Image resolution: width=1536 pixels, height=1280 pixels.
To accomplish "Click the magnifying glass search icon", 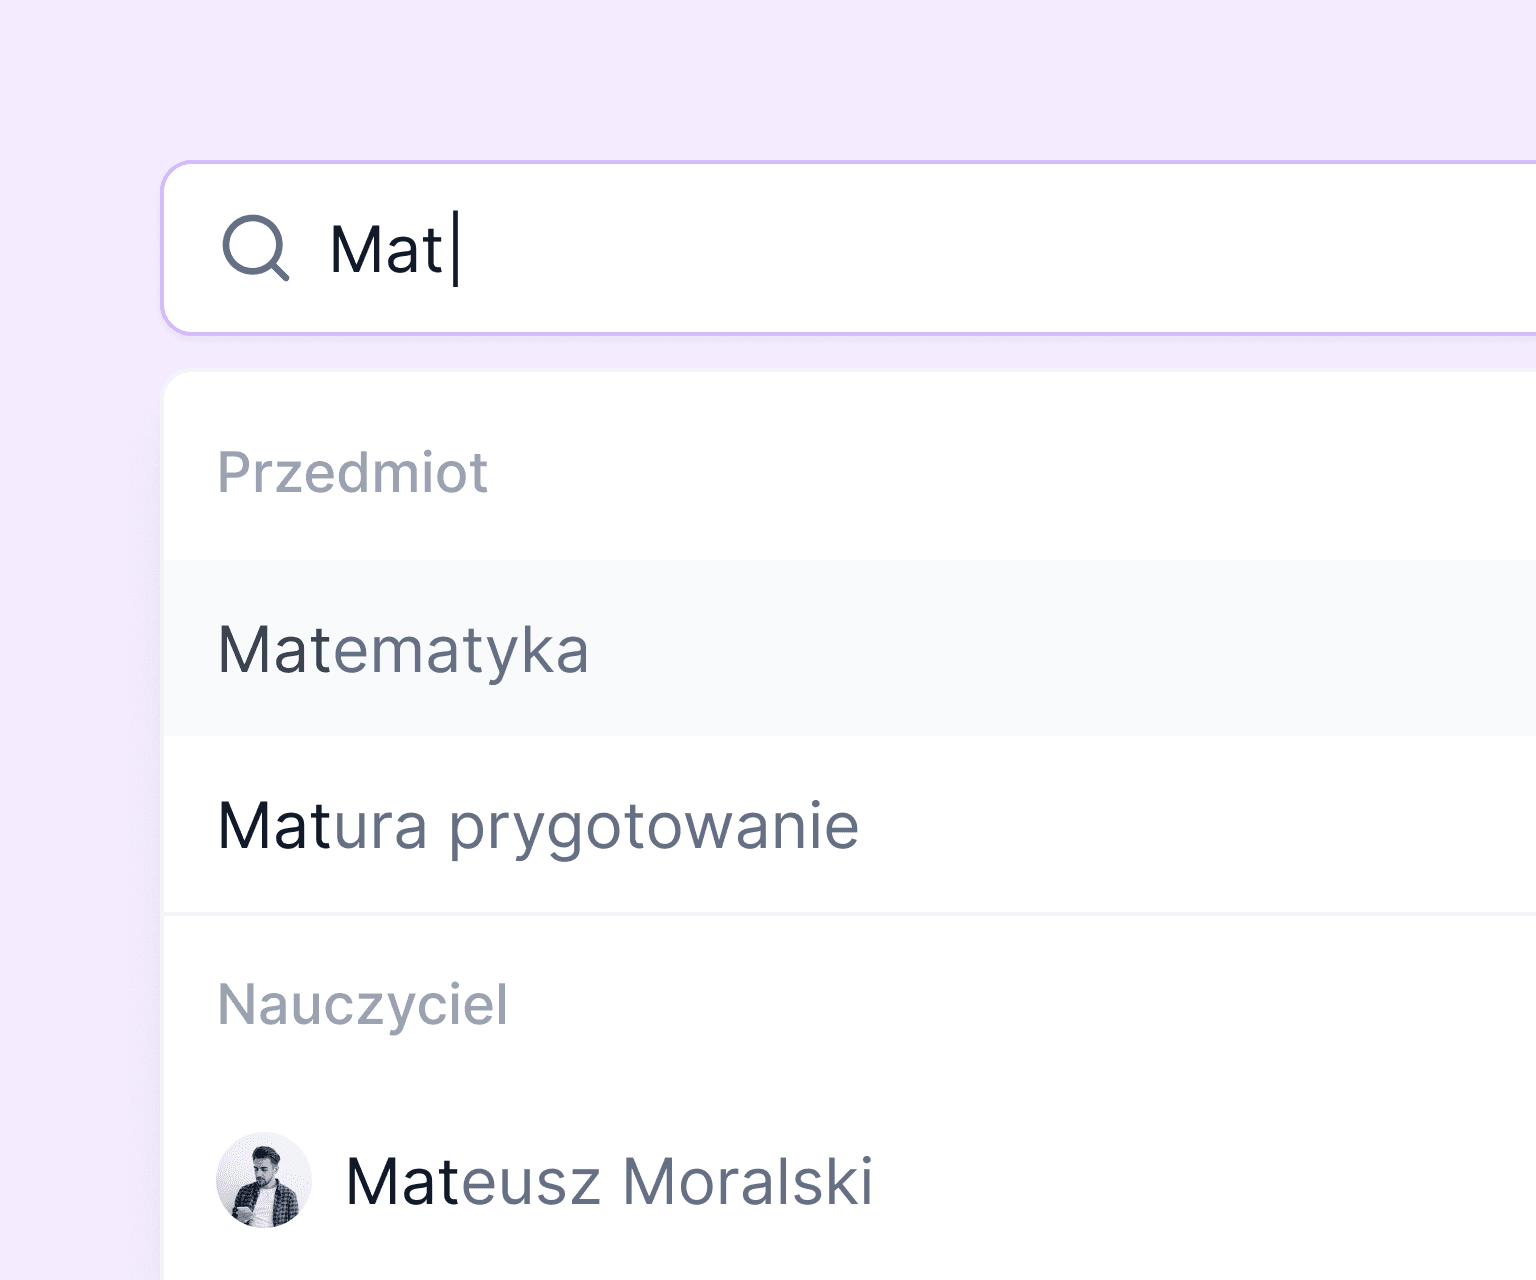I will click(255, 248).
